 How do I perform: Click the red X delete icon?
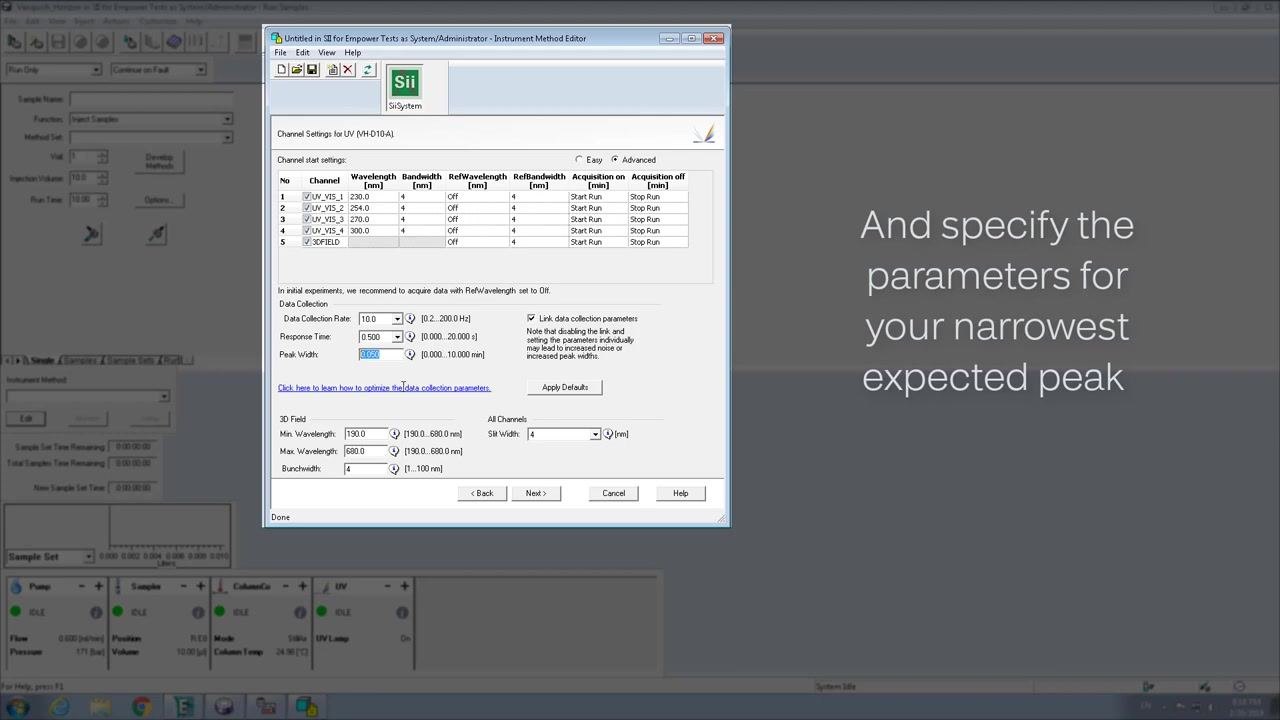(x=348, y=70)
